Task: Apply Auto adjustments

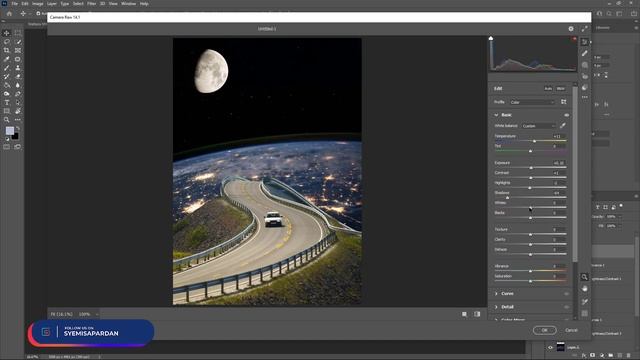Action: tap(548, 89)
